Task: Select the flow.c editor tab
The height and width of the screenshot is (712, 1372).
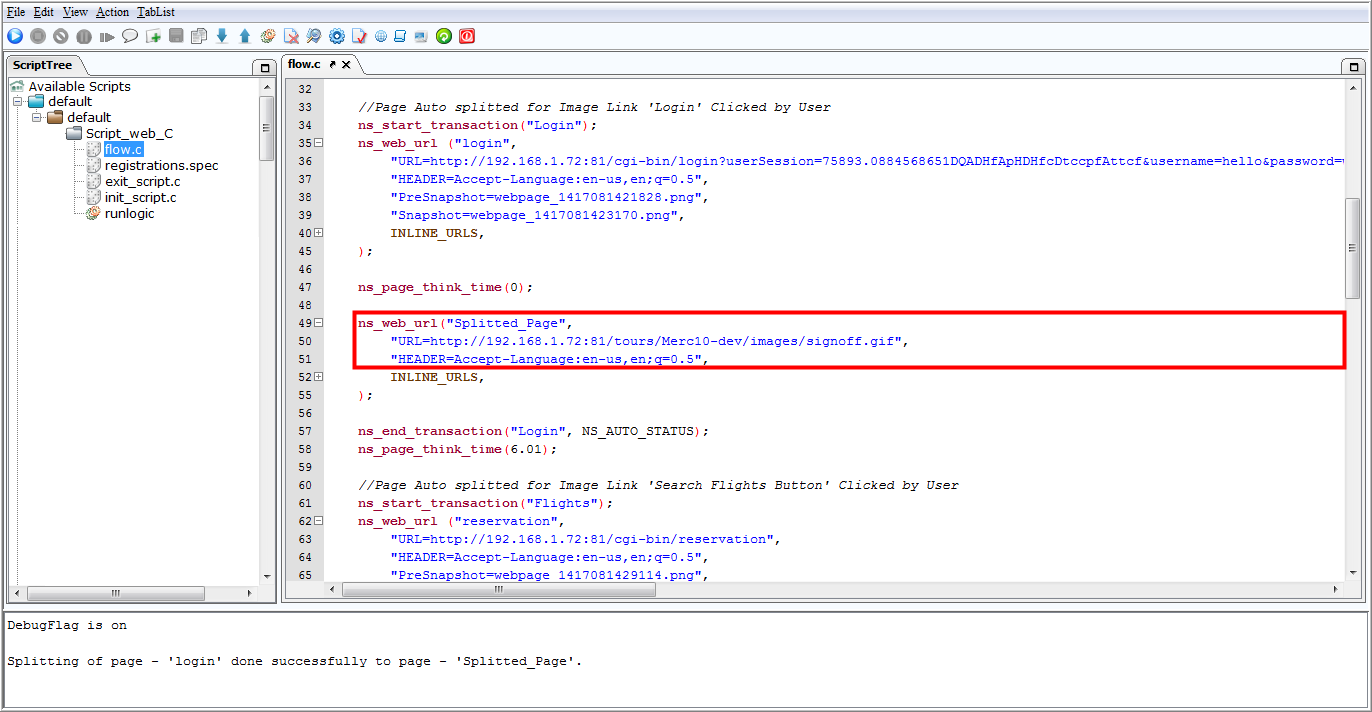Action: [305, 64]
